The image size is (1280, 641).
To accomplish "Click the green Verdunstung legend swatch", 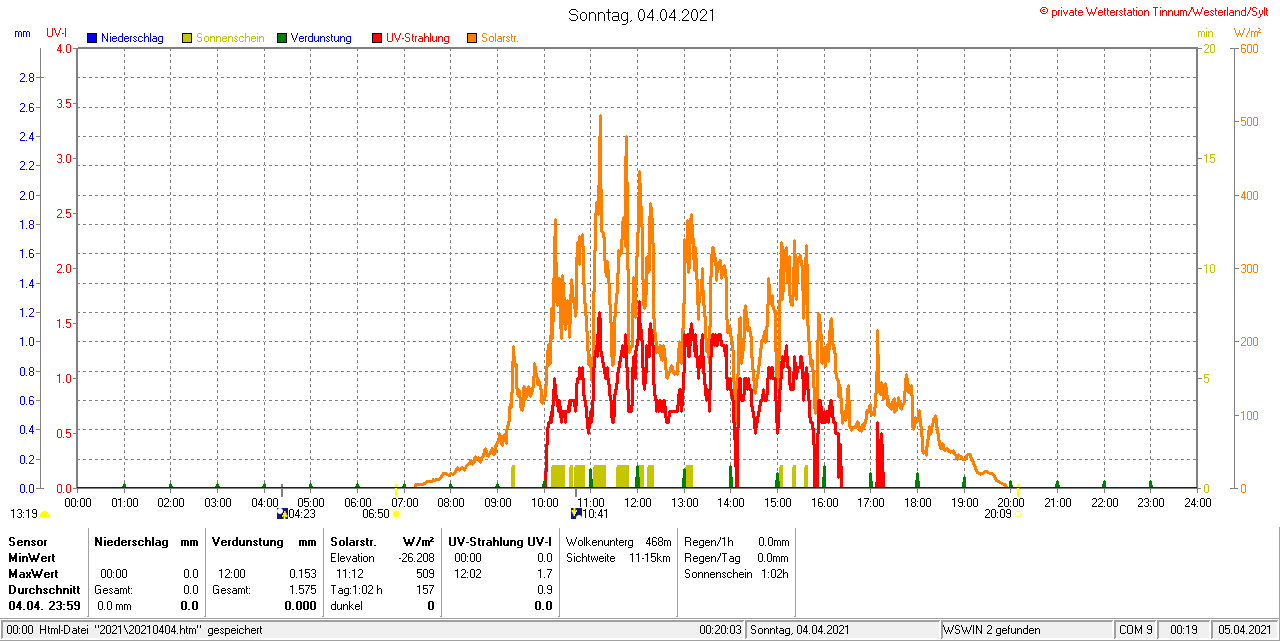I will (282, 38).
